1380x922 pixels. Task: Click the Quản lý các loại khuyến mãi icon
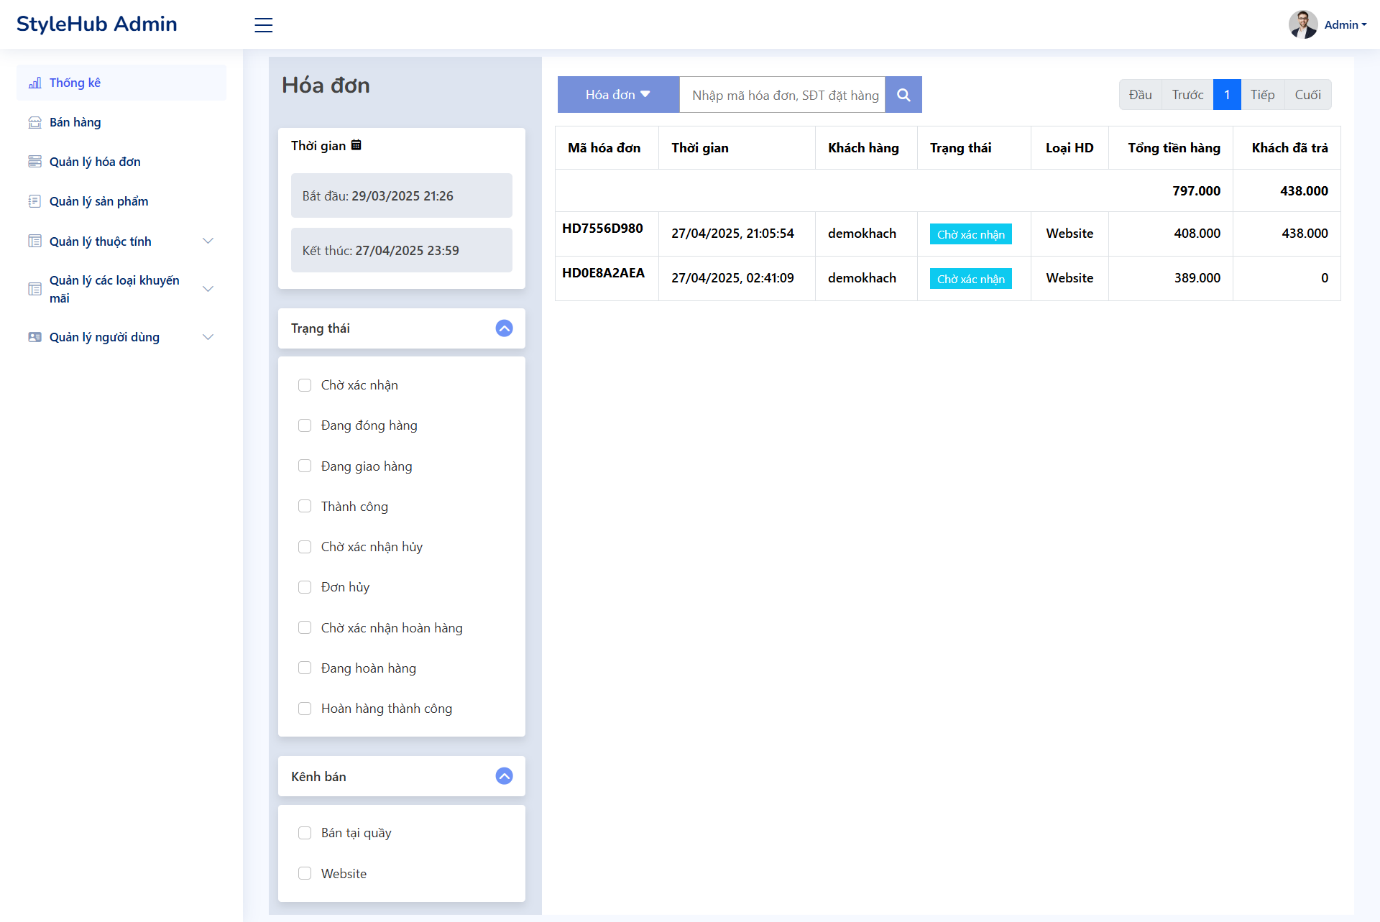coord(35,289)
